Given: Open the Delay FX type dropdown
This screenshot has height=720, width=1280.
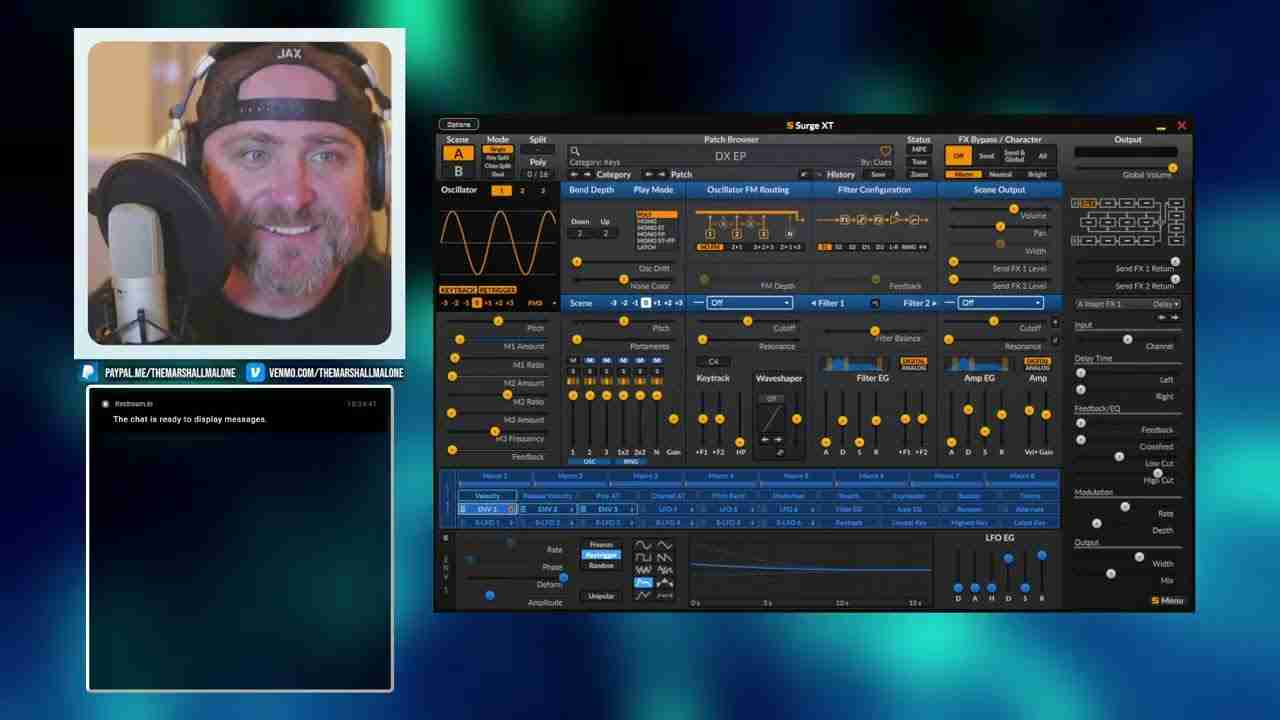Looking at the screenshot, I should coord(1165,304).
